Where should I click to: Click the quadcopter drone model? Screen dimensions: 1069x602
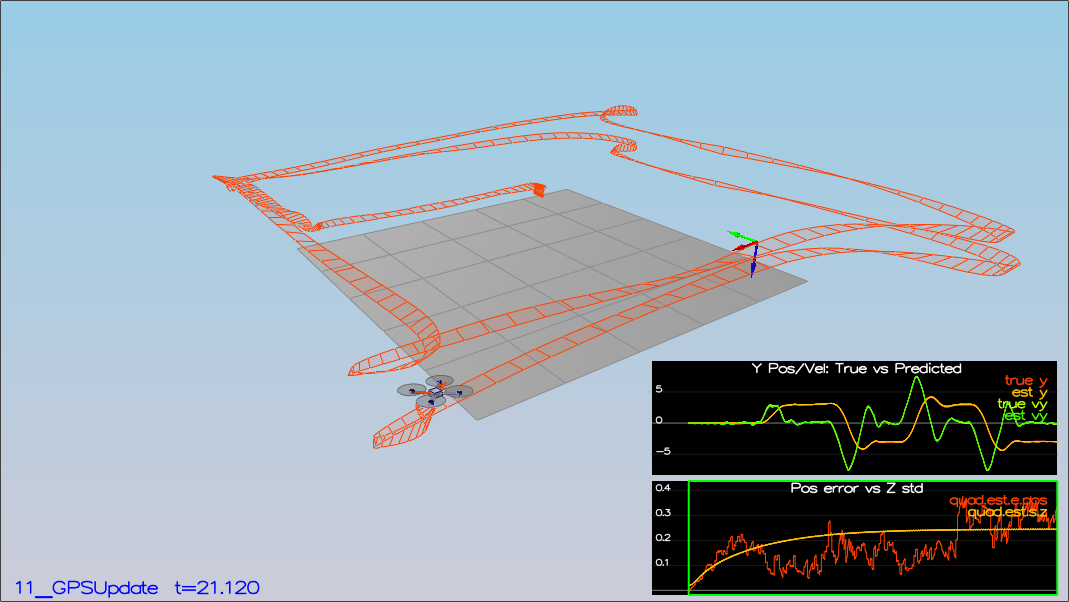click(x=435, y=391)
